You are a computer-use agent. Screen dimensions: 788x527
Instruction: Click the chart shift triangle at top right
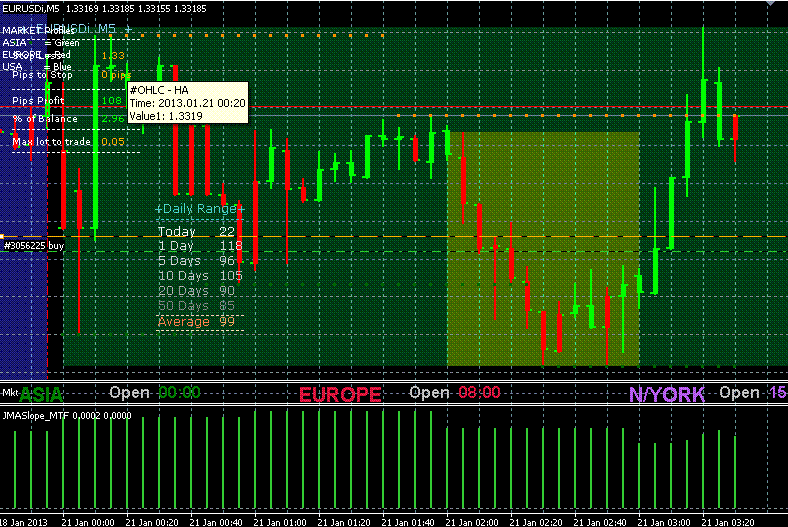[x=770, y=3]
